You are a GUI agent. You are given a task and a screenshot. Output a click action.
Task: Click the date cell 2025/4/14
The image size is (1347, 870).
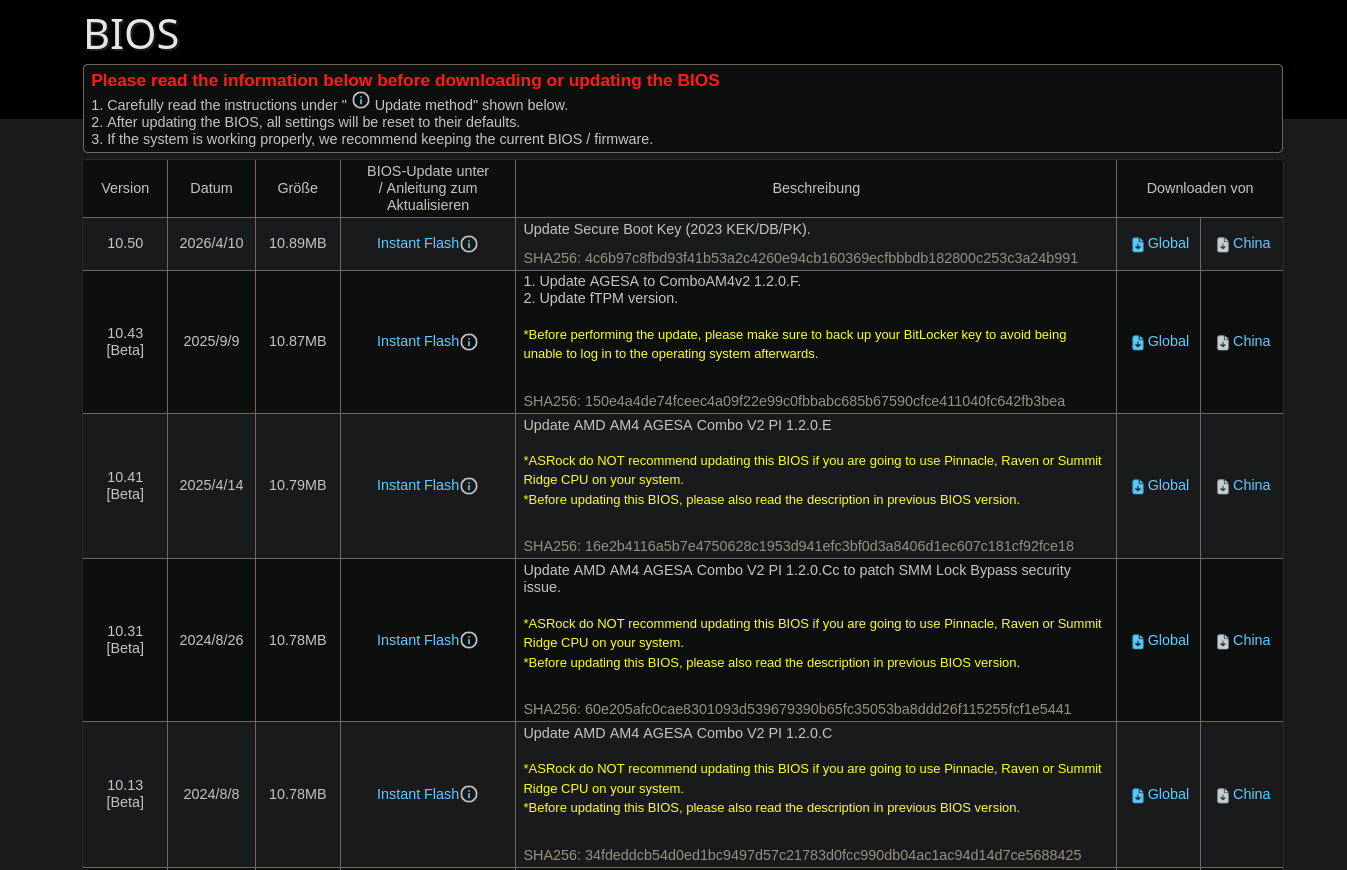point(211,485)
